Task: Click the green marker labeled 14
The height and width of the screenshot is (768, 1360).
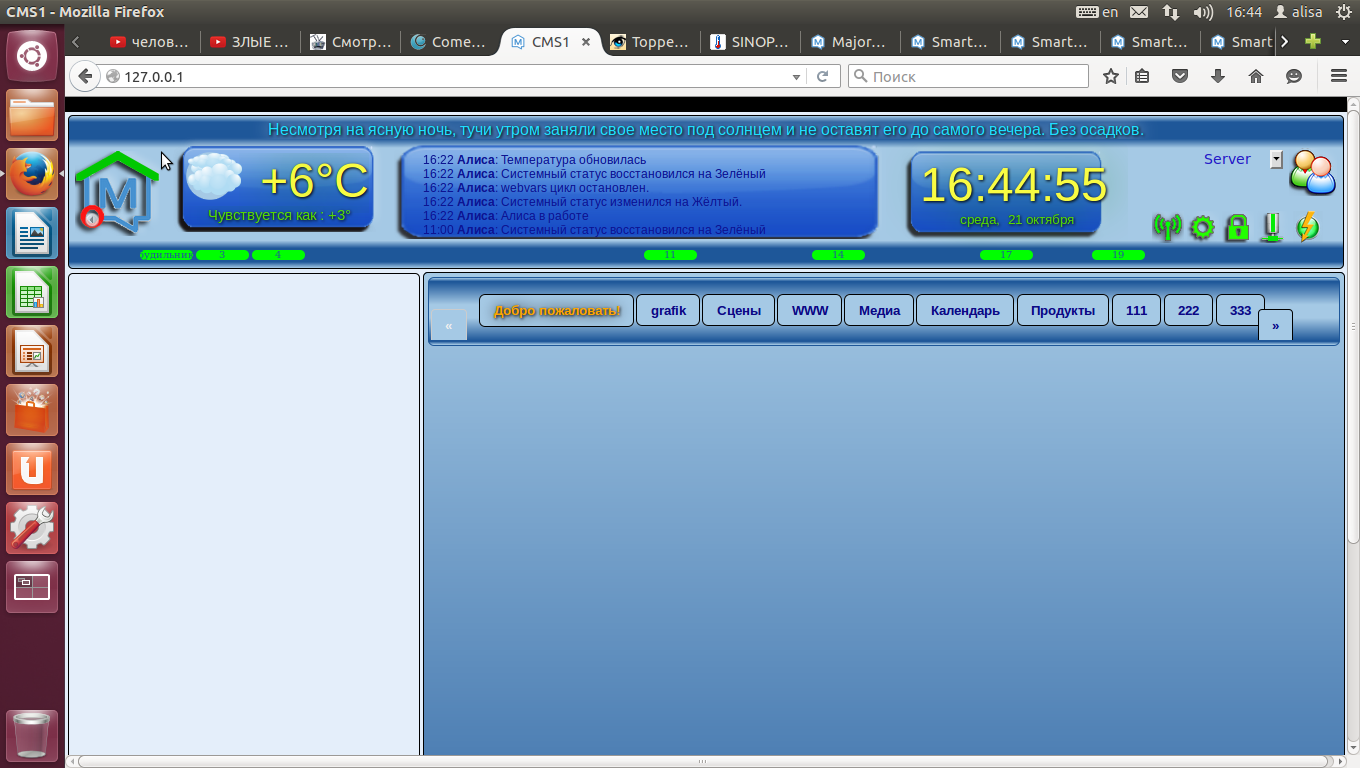Action: [x=838, y=255]
